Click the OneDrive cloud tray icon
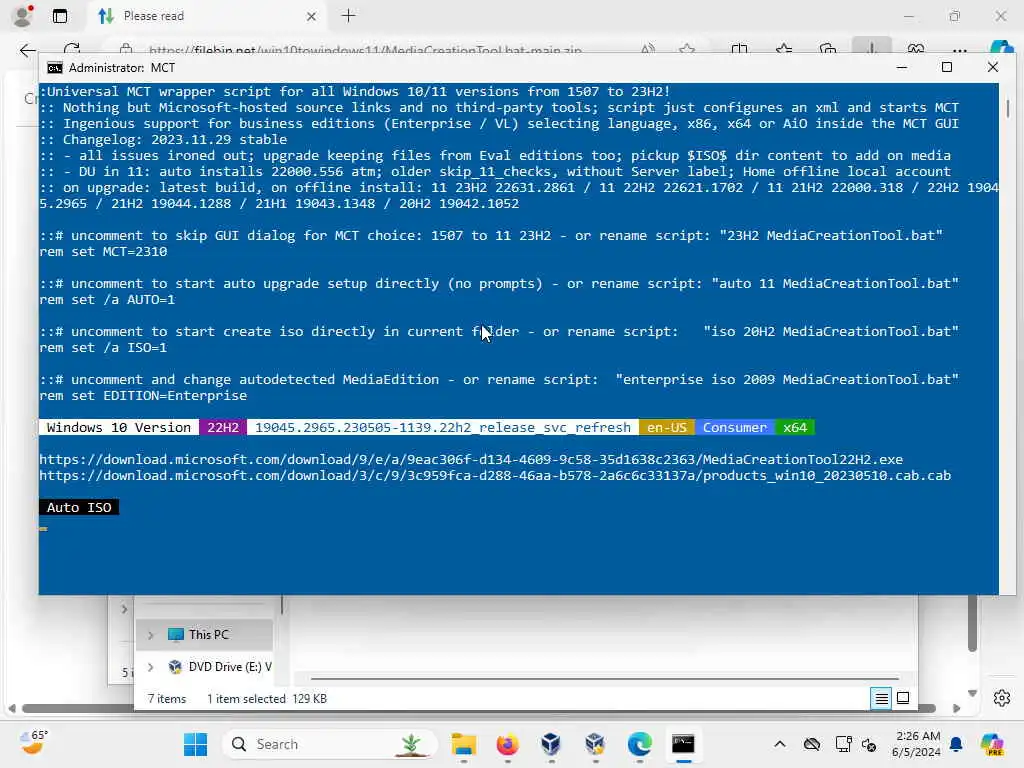The width and height of the screenshot is (1024, 768). [x=812, y=744]
